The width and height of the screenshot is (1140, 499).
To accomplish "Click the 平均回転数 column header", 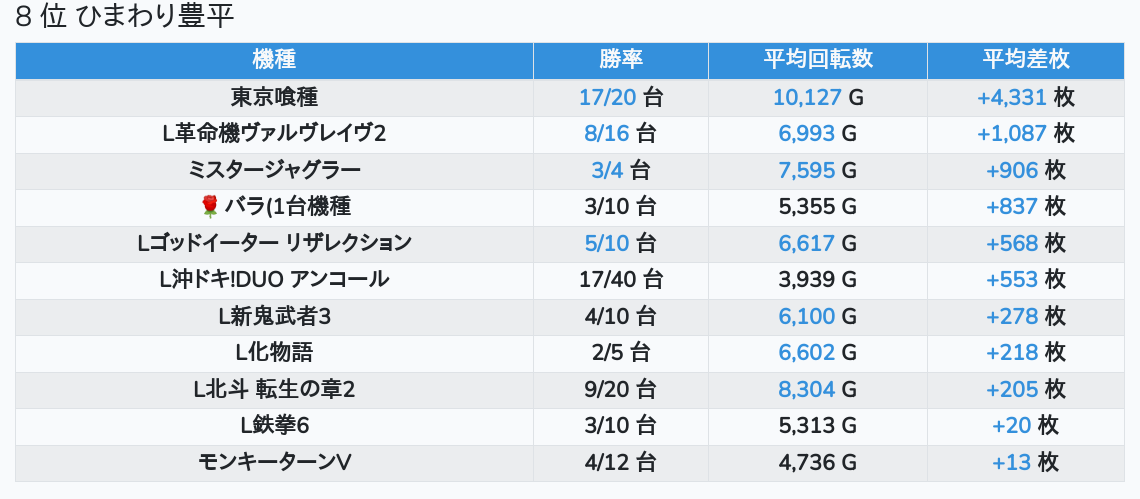I will [x=817, y=60].
